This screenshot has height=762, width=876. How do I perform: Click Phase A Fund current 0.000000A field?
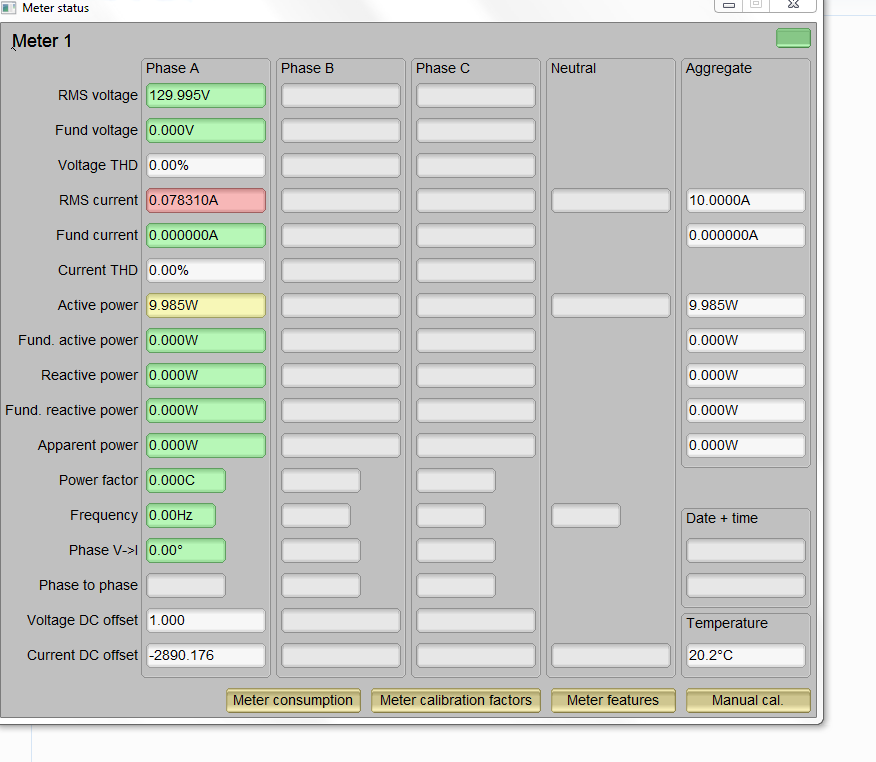tap(206, 235)
